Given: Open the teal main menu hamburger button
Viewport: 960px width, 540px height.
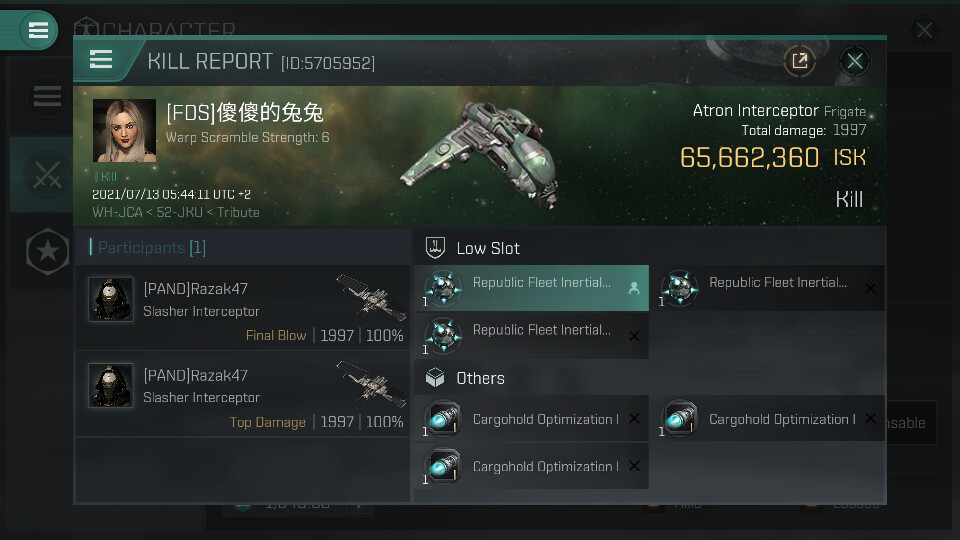Looking at the screenshot, I should click(x=38, y=30).
